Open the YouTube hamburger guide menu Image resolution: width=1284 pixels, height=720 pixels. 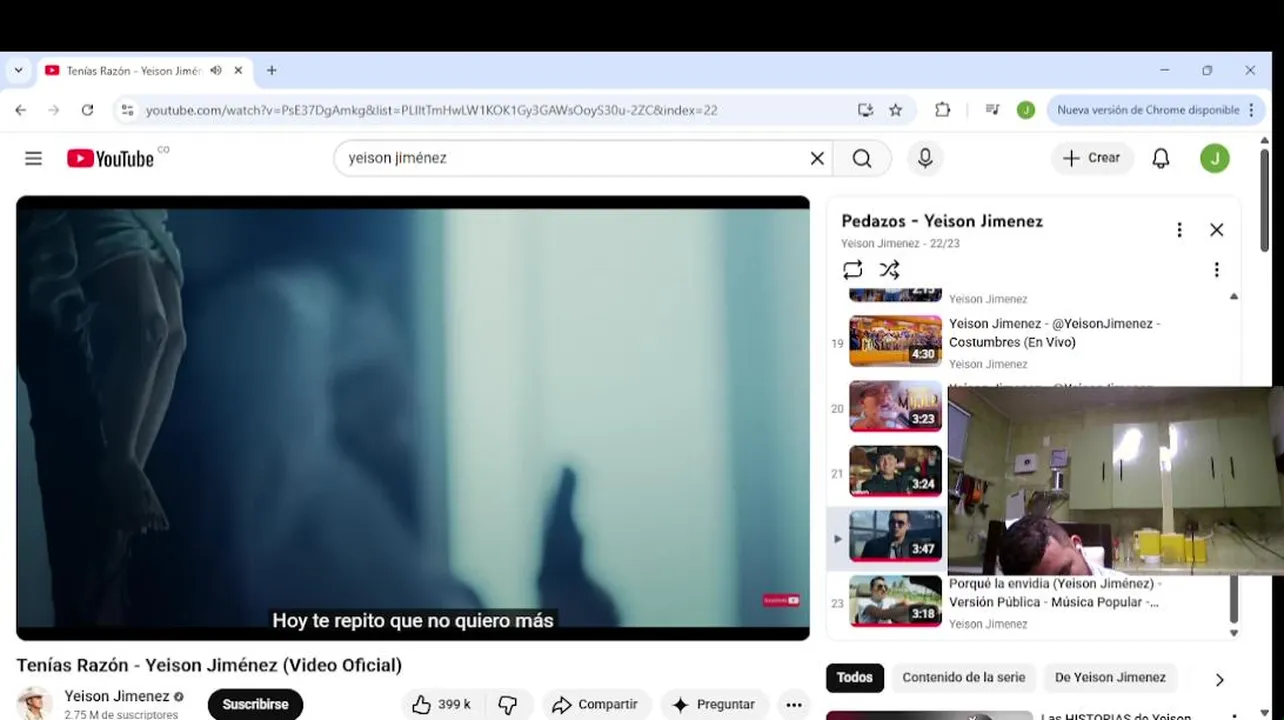[x=33, y=158]
